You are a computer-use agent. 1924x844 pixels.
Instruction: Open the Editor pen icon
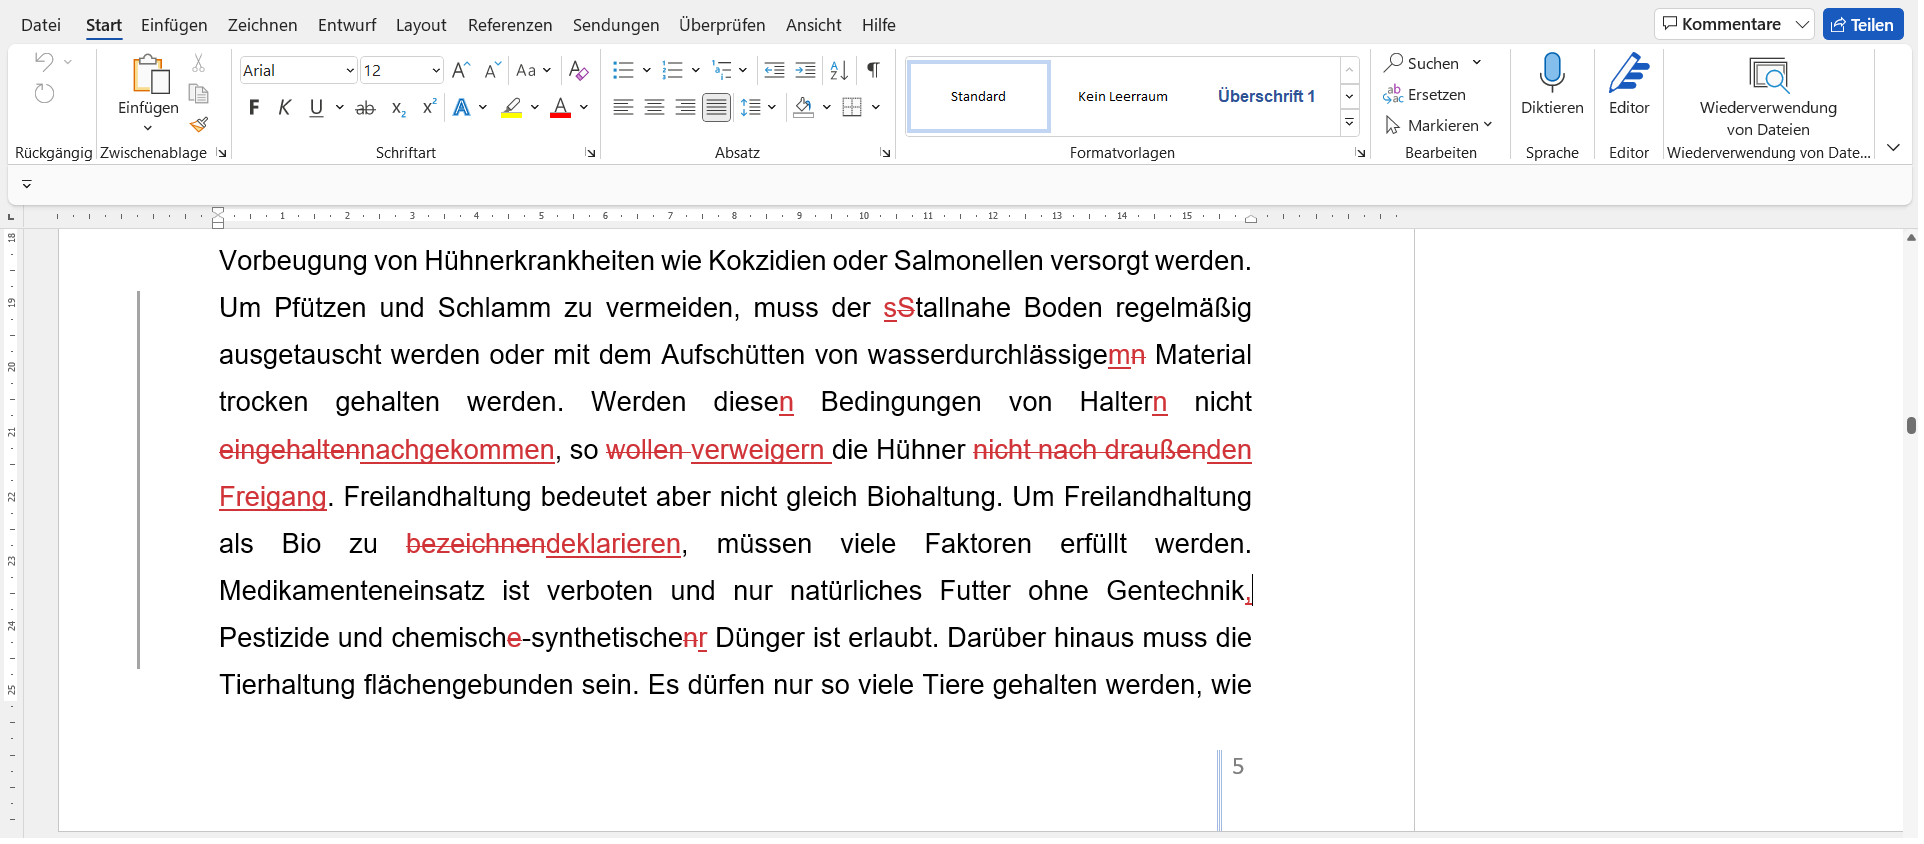point(1628,73)
